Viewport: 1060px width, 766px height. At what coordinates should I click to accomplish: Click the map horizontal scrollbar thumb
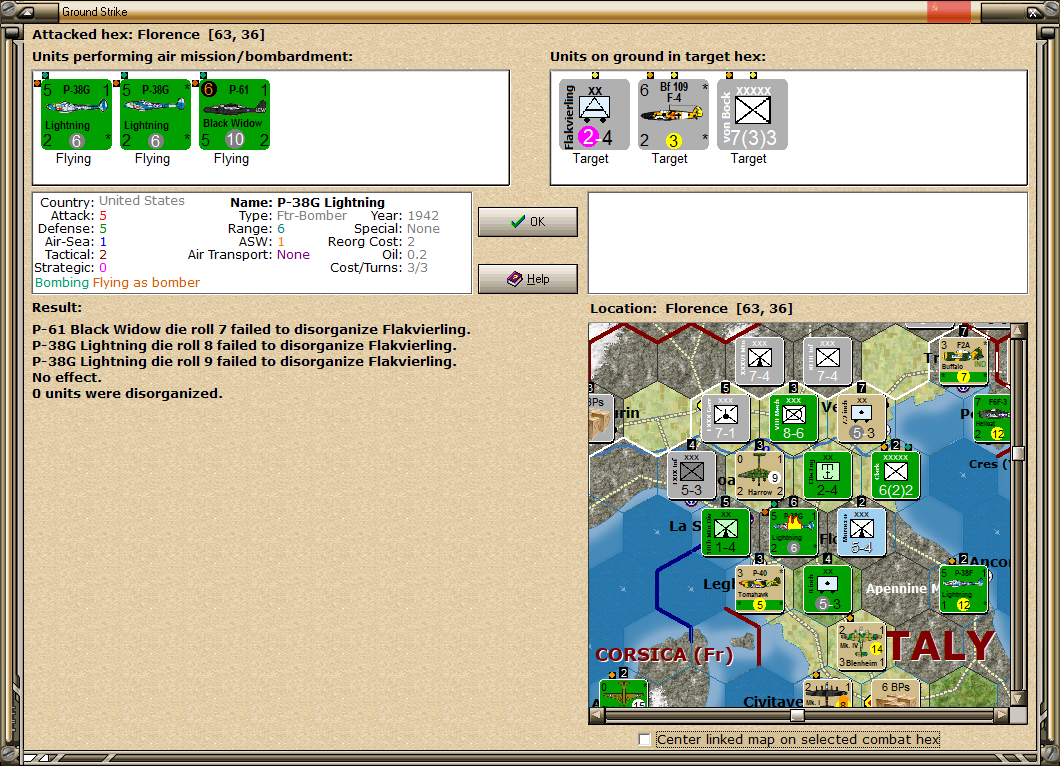(798, 715)
